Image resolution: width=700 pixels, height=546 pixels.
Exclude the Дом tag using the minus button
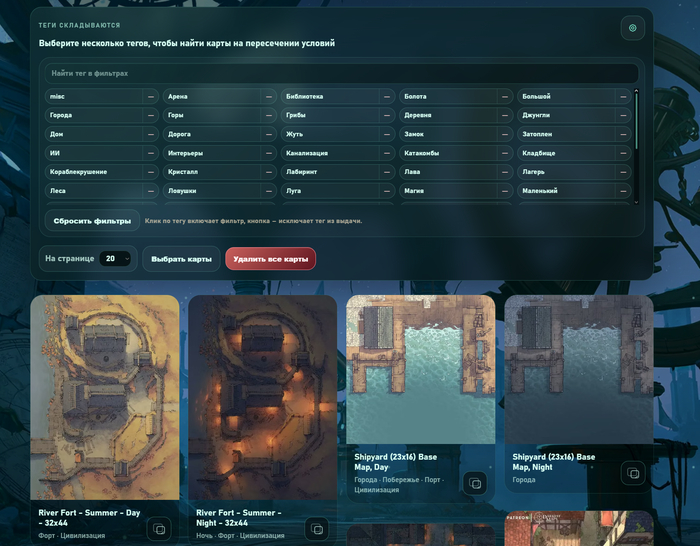coord(151,134)
